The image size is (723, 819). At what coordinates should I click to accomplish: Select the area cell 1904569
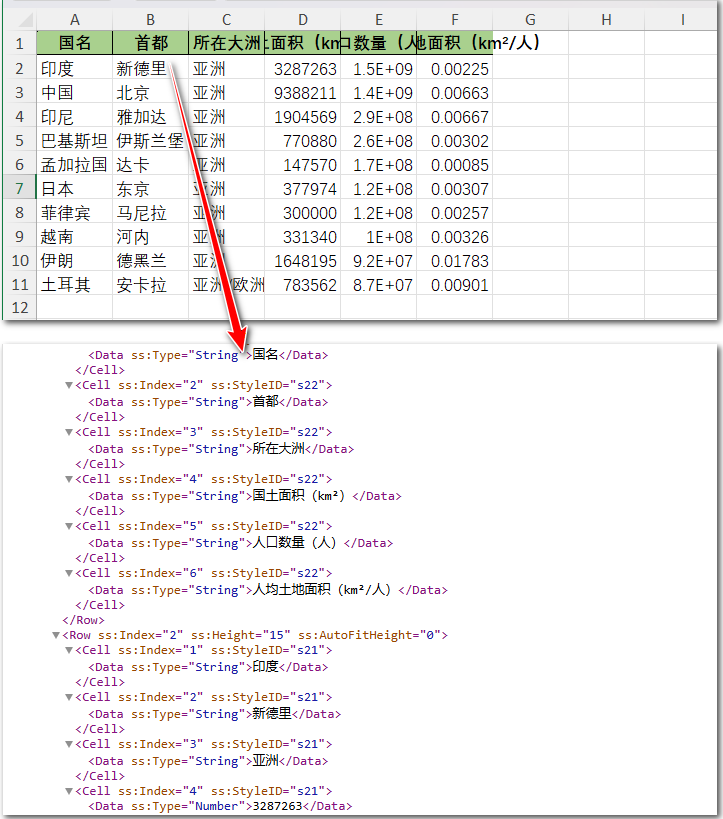tap(302, 117)
